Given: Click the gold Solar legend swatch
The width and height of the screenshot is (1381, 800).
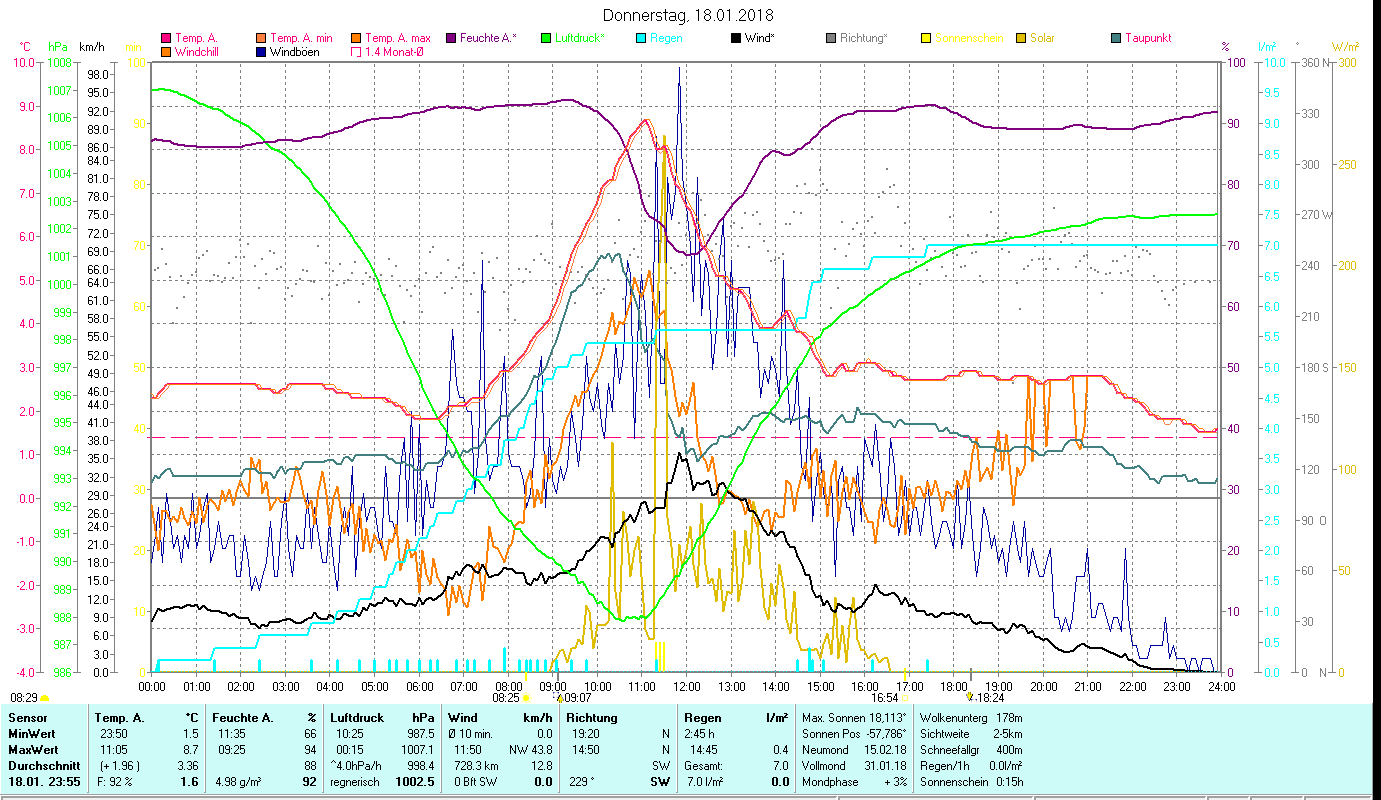Looking at the screenshot, I should tap(1021, 38).
